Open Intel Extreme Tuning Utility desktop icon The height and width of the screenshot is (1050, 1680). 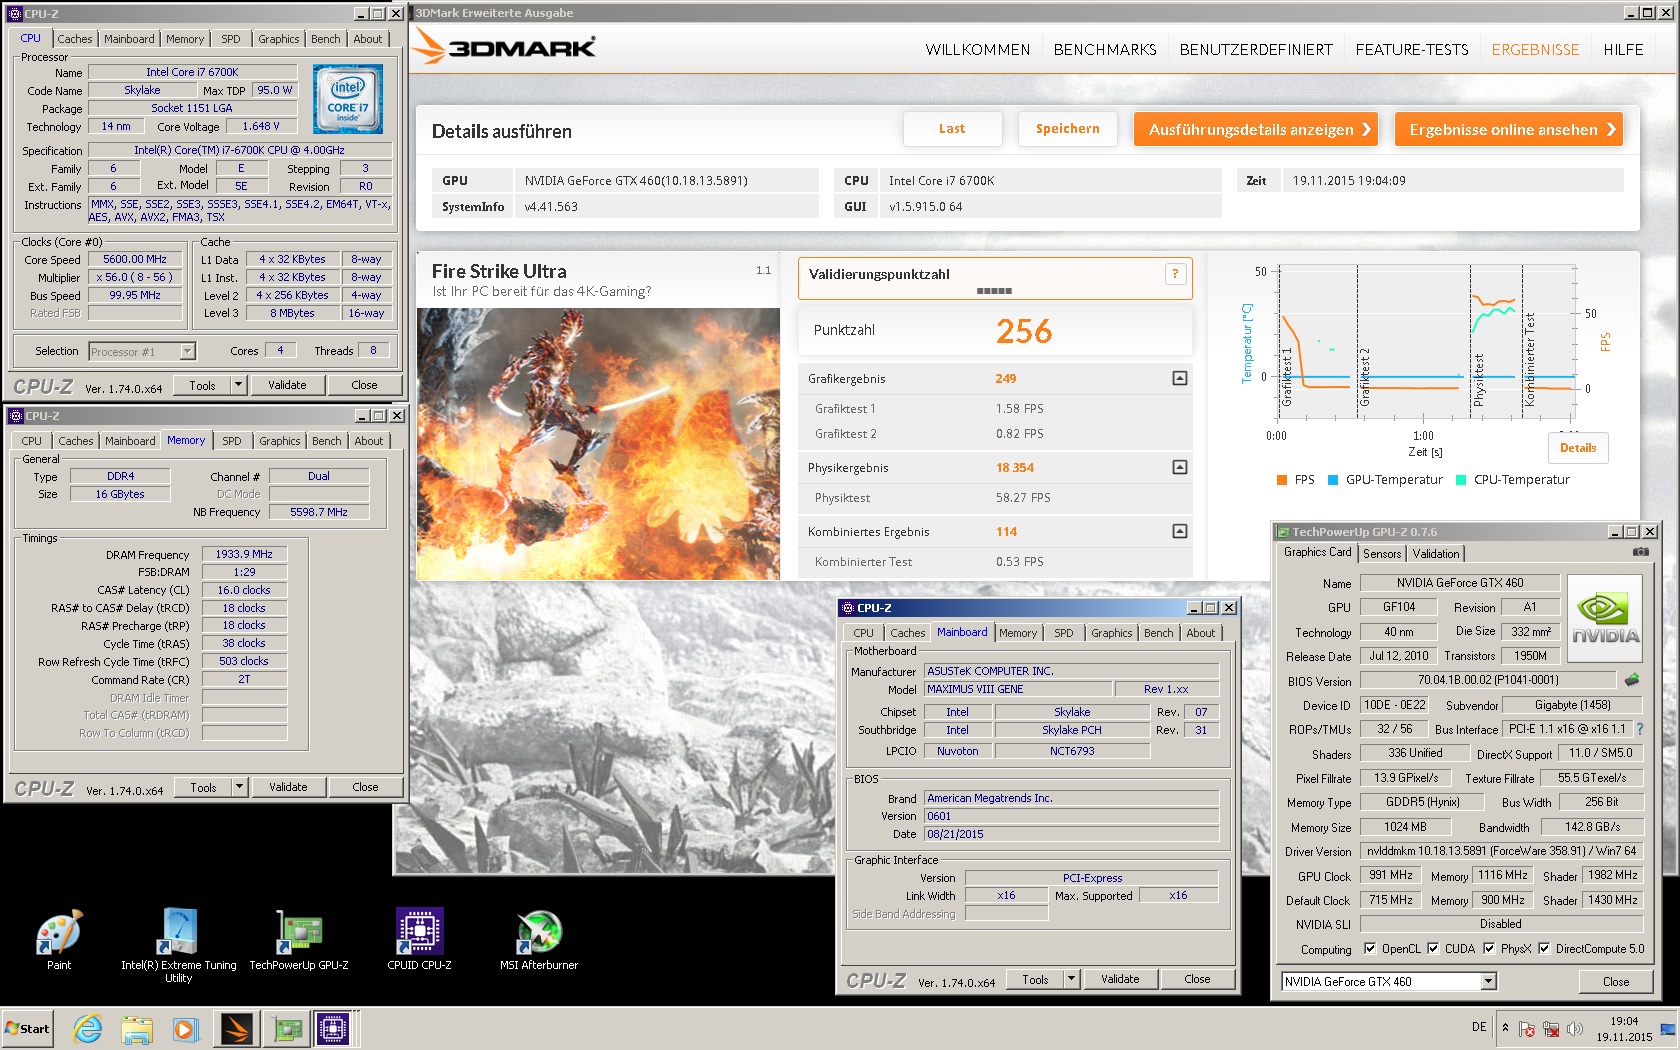pos(178,945)
